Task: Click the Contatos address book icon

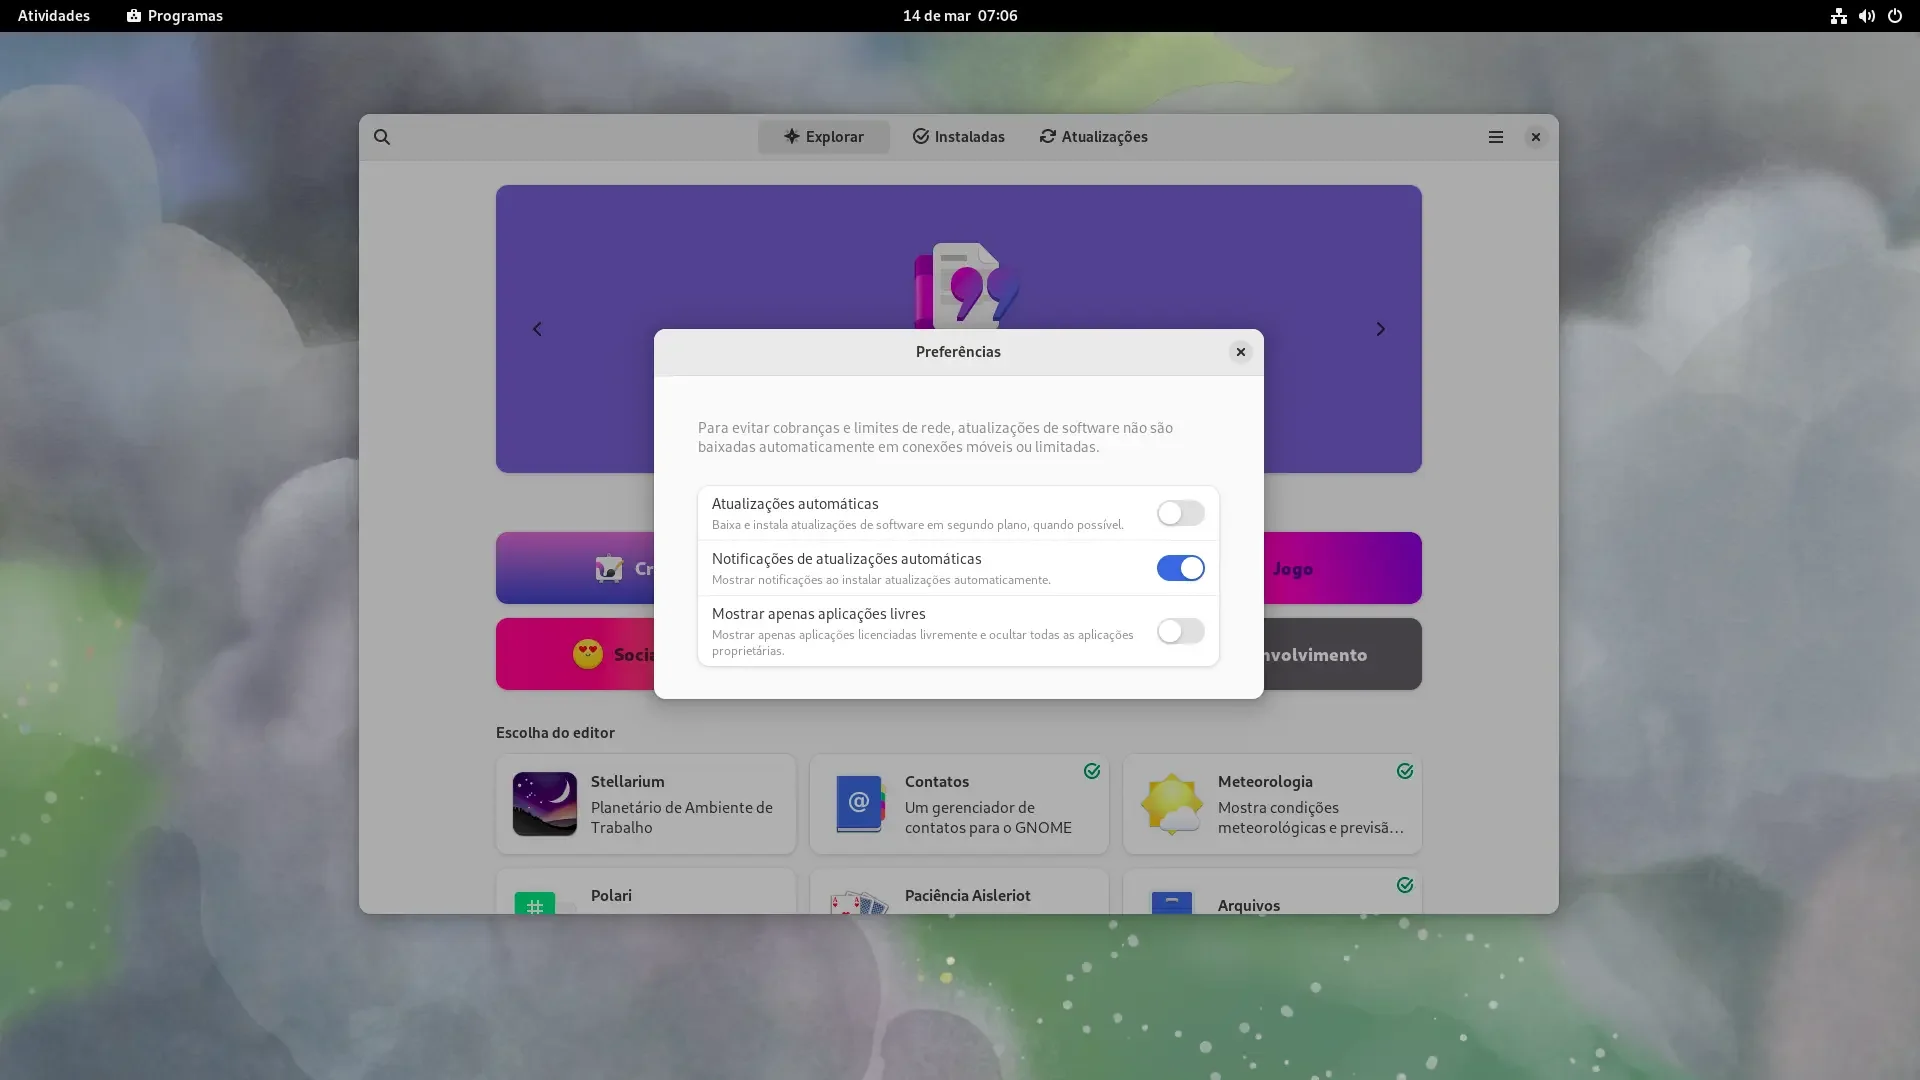Action: (x=859, y=804)
